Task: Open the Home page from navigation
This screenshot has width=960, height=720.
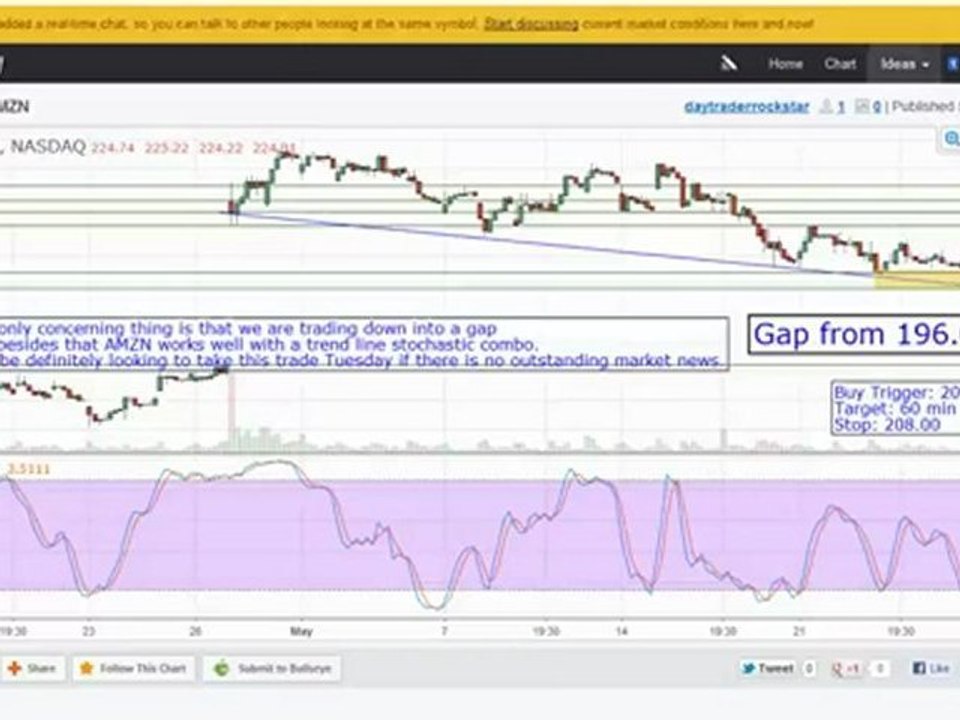Action: click(786, 64)
